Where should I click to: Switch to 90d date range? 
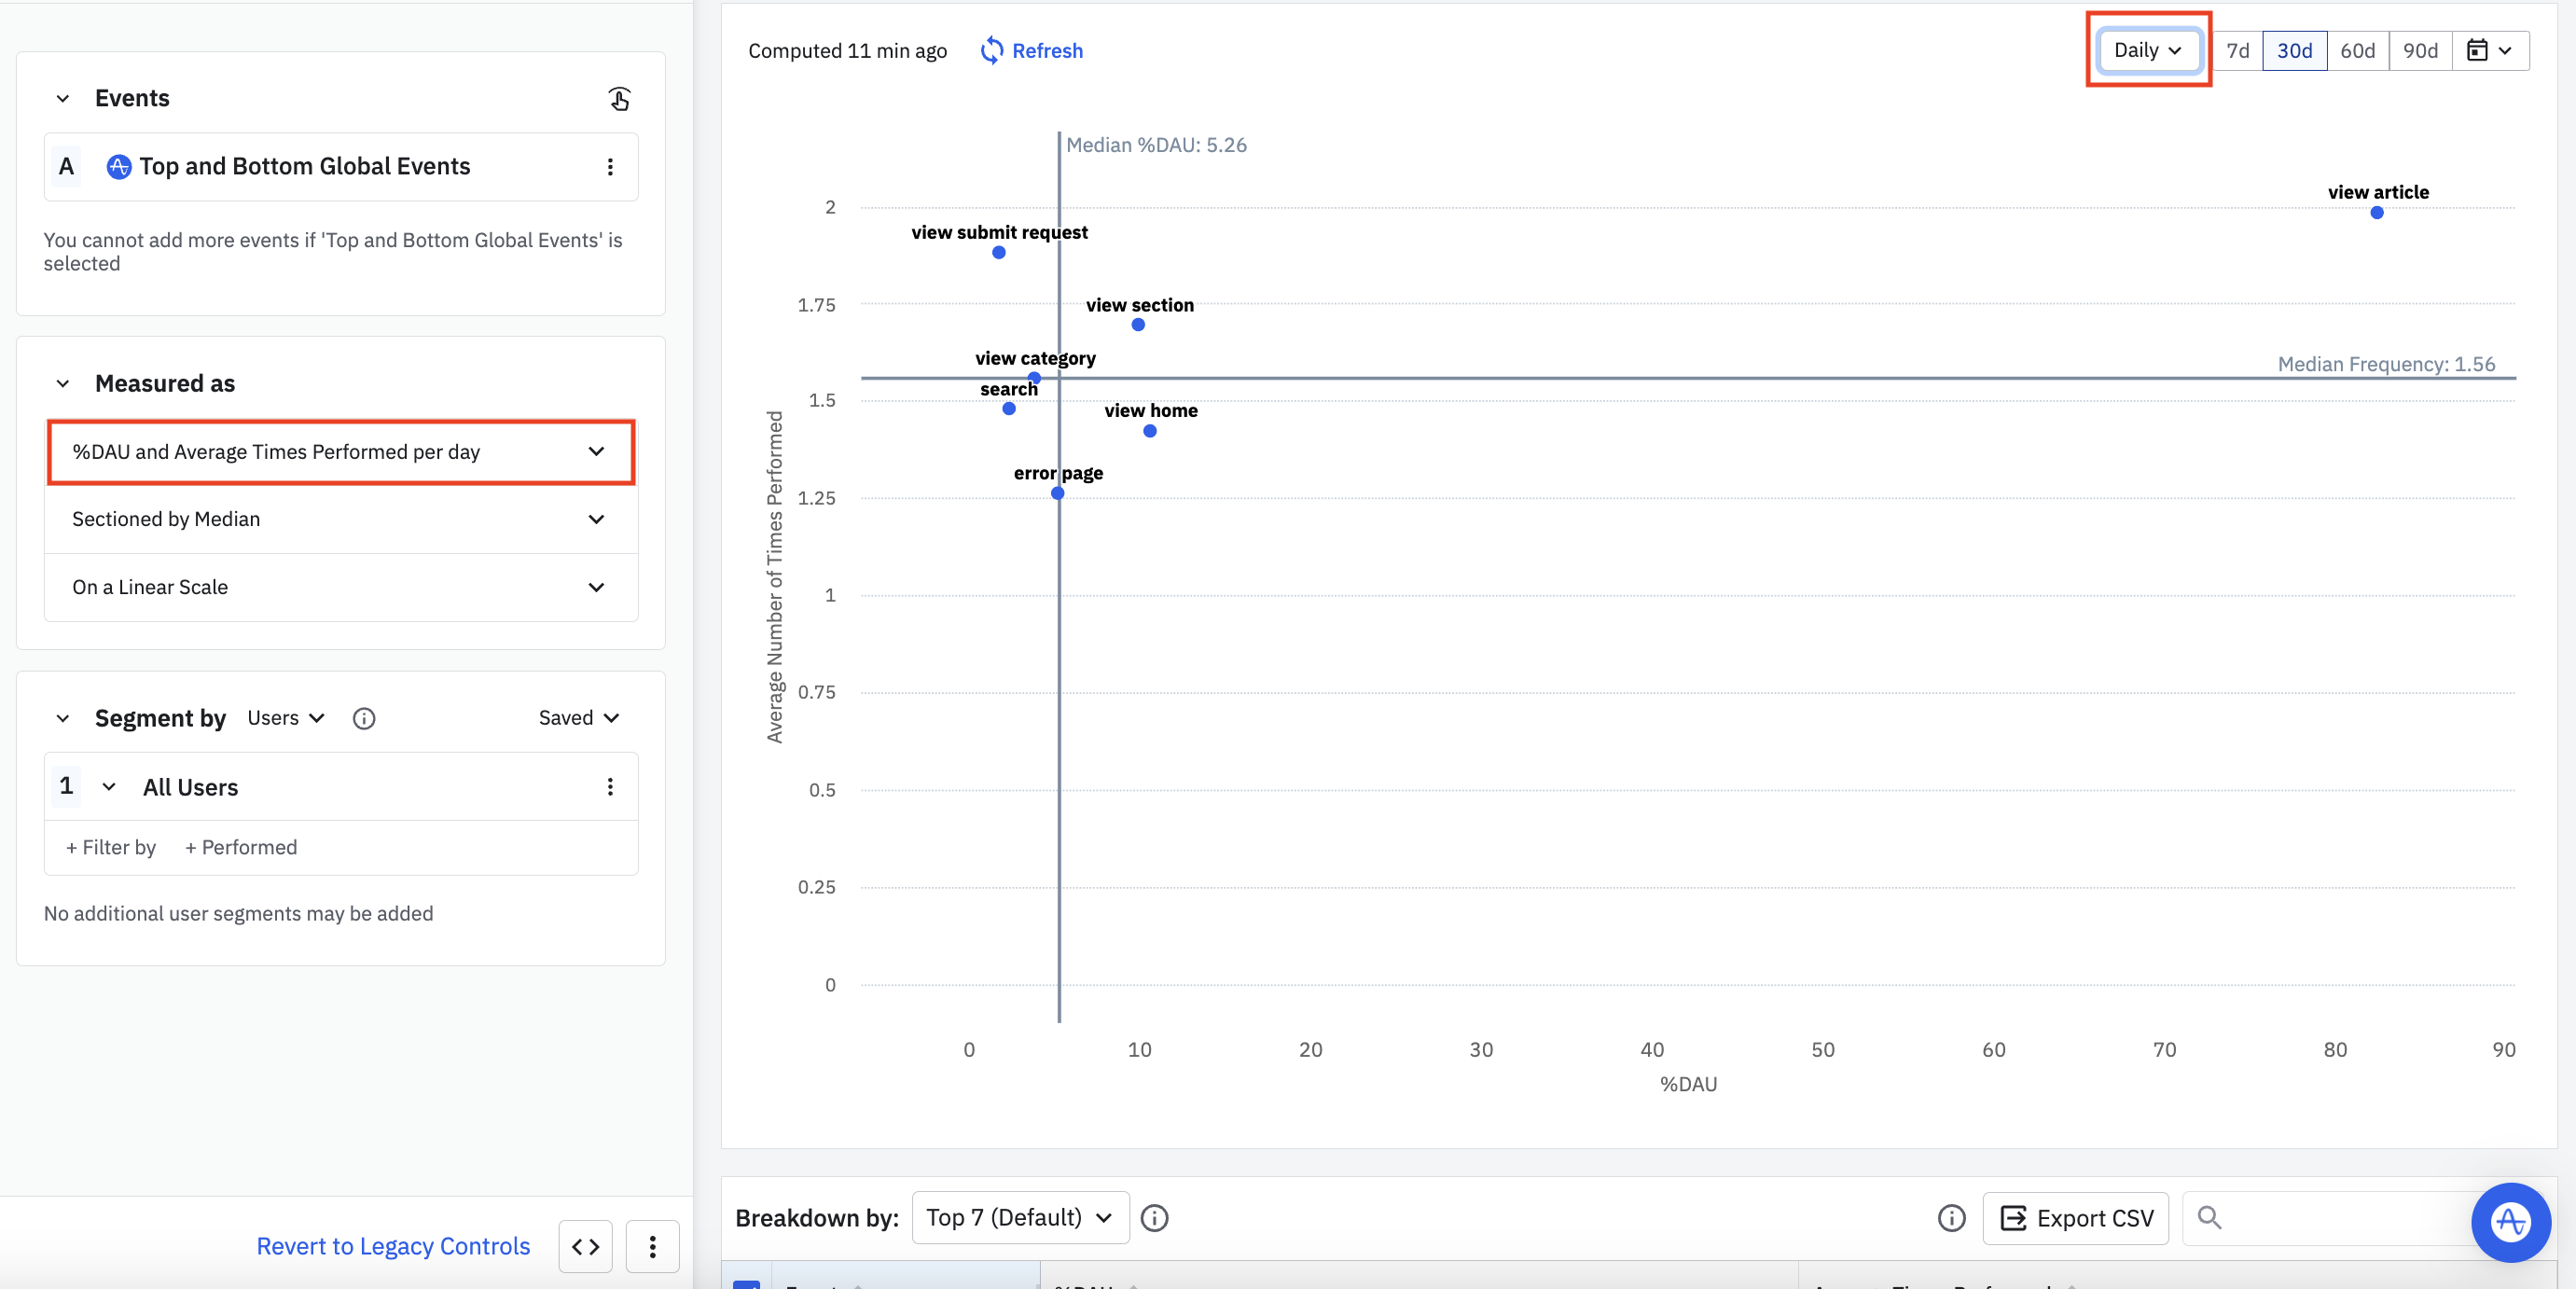coord(2419,50)
